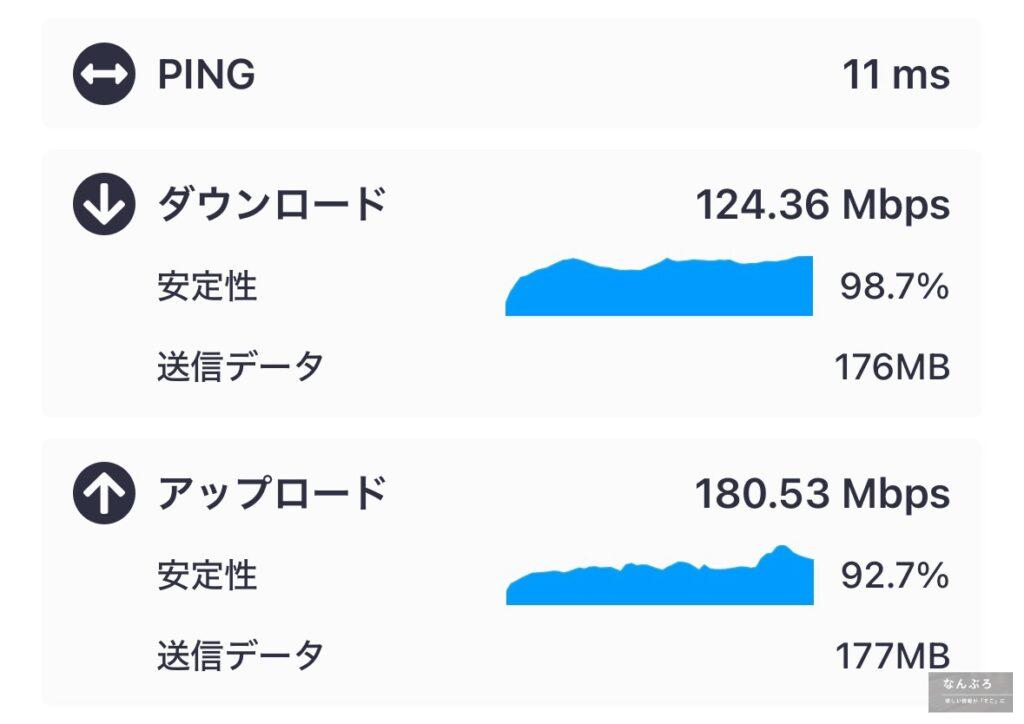Click the upload arrow icon
This screenshot has width=1024, height=724.
point(104,493)
